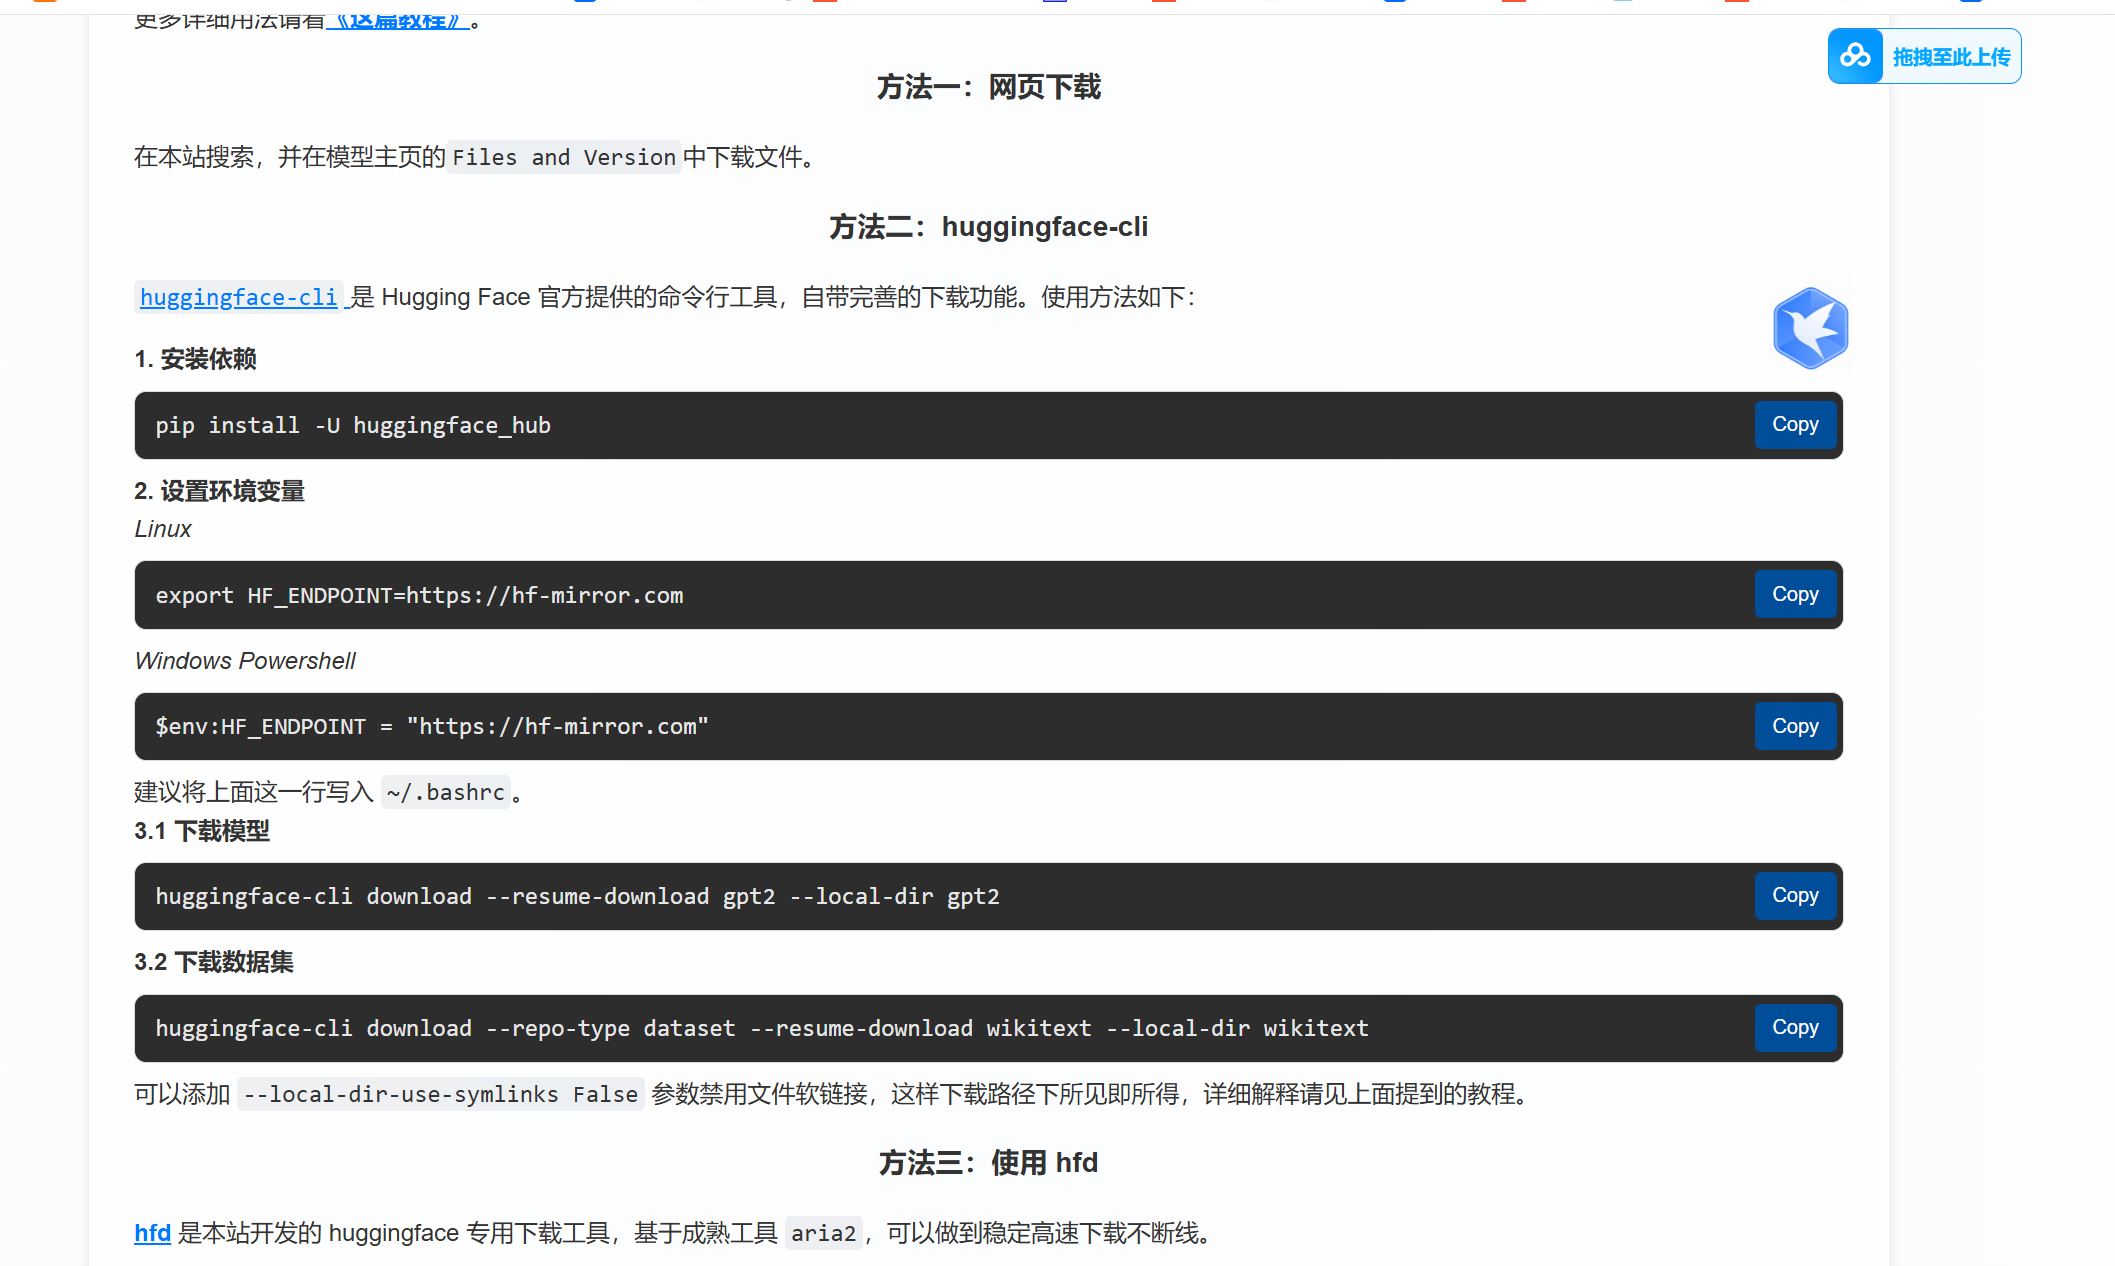Screen dimensions: 2115x1266
Task: Open the hfd tool link
Action: [x=152, y=1233]
